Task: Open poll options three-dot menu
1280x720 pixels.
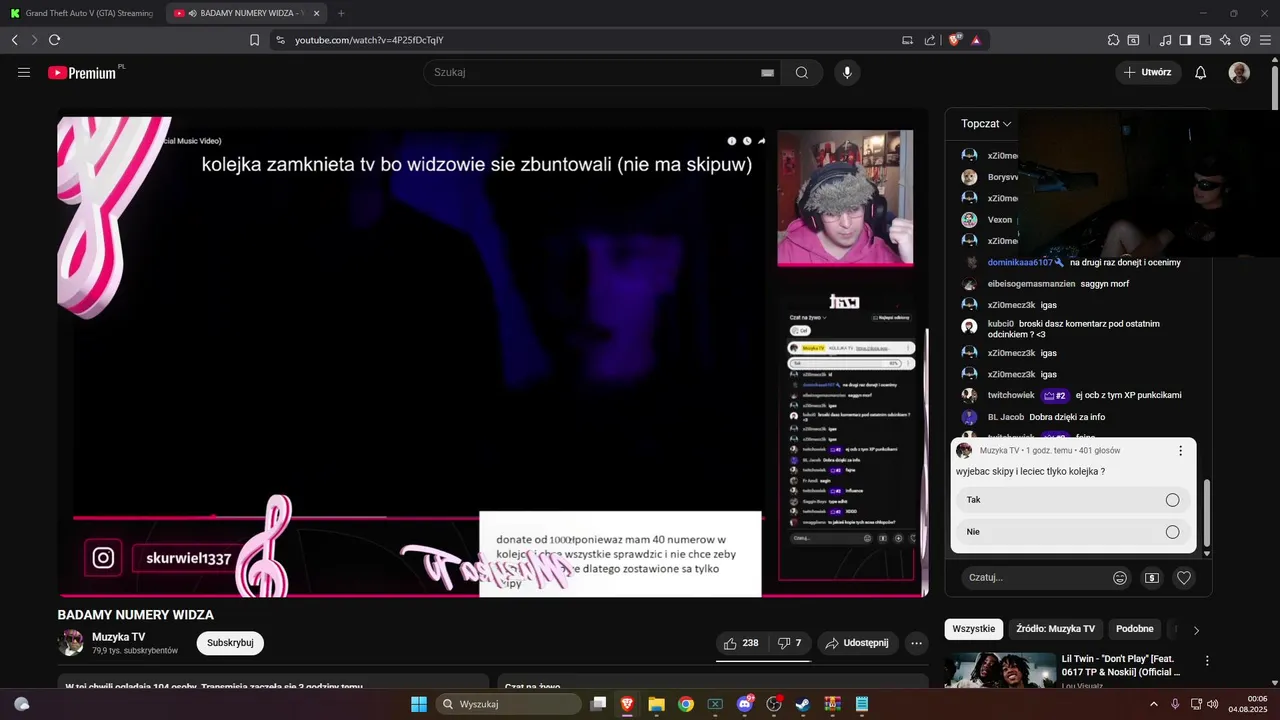Action: click(1180, 451)
